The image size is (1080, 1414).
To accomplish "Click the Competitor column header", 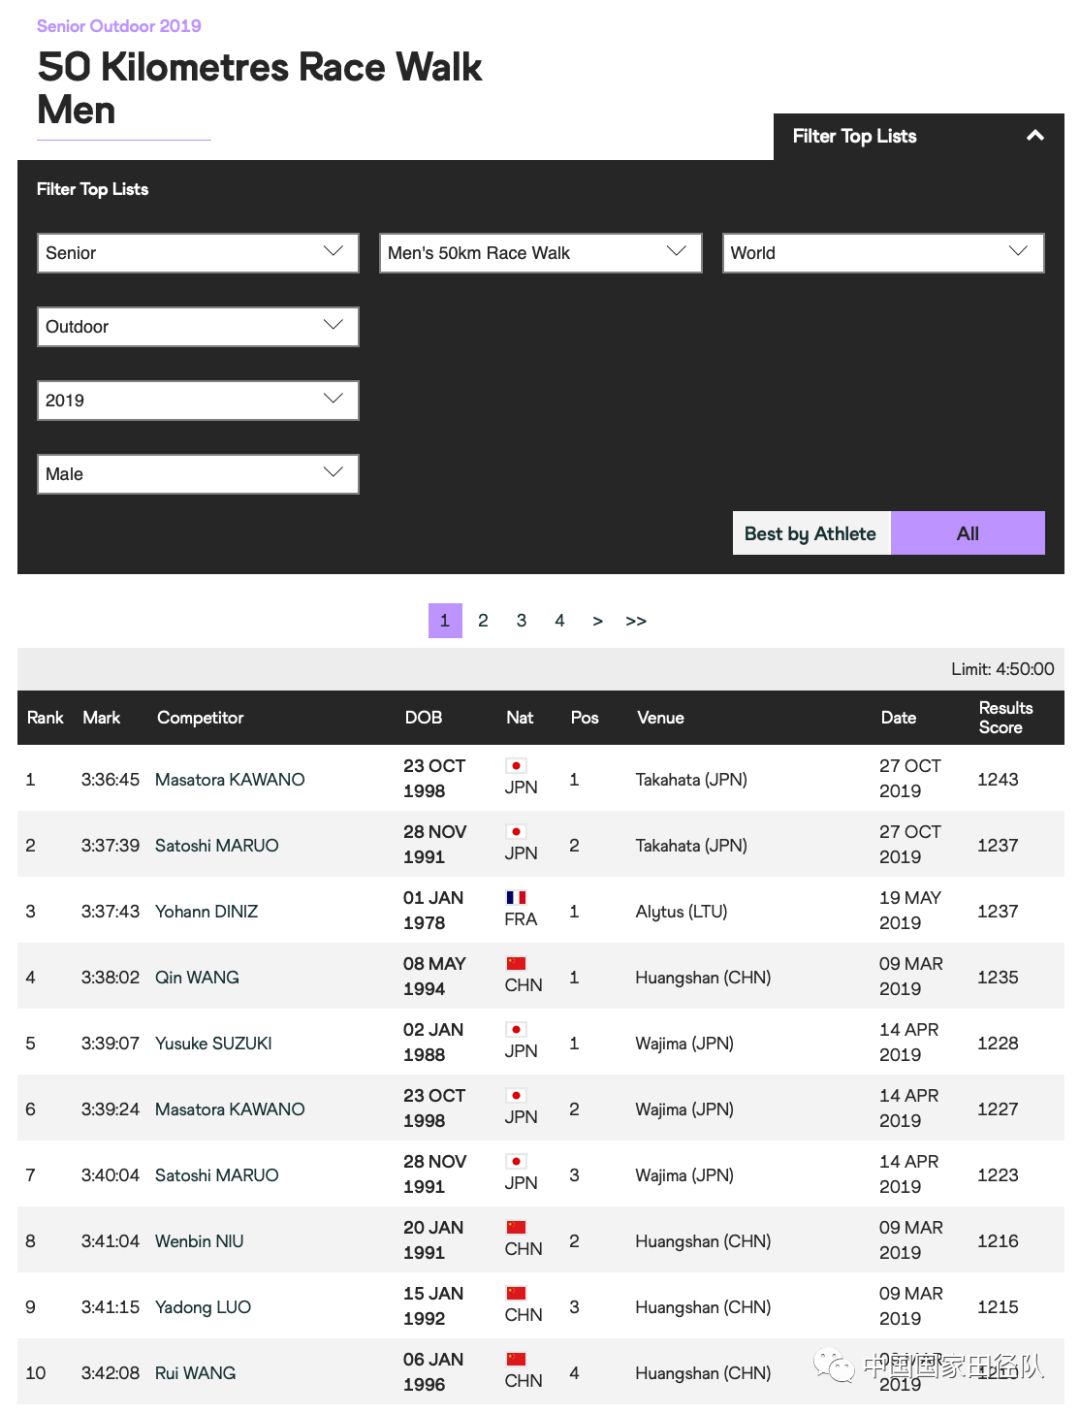I will pos(200,717).
